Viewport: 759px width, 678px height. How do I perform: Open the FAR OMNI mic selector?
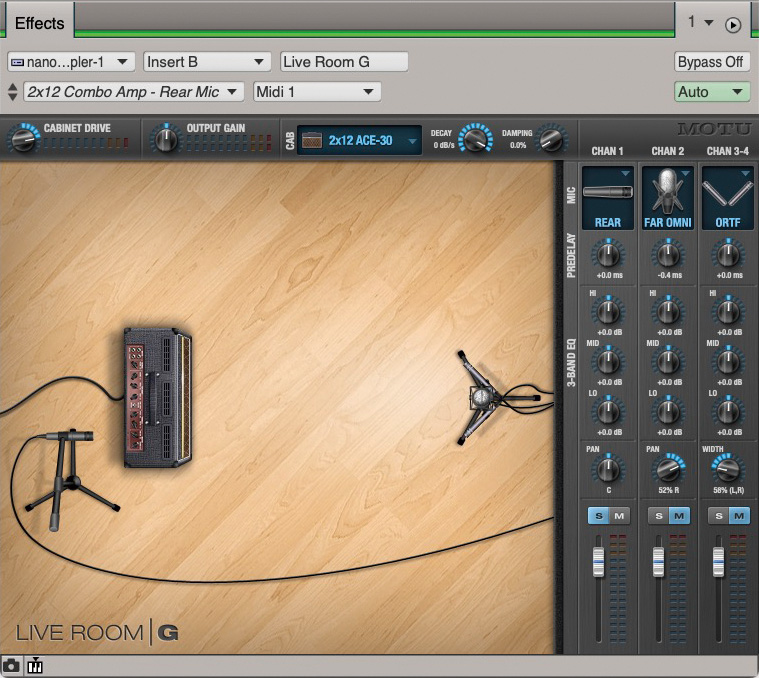[668, 197]
